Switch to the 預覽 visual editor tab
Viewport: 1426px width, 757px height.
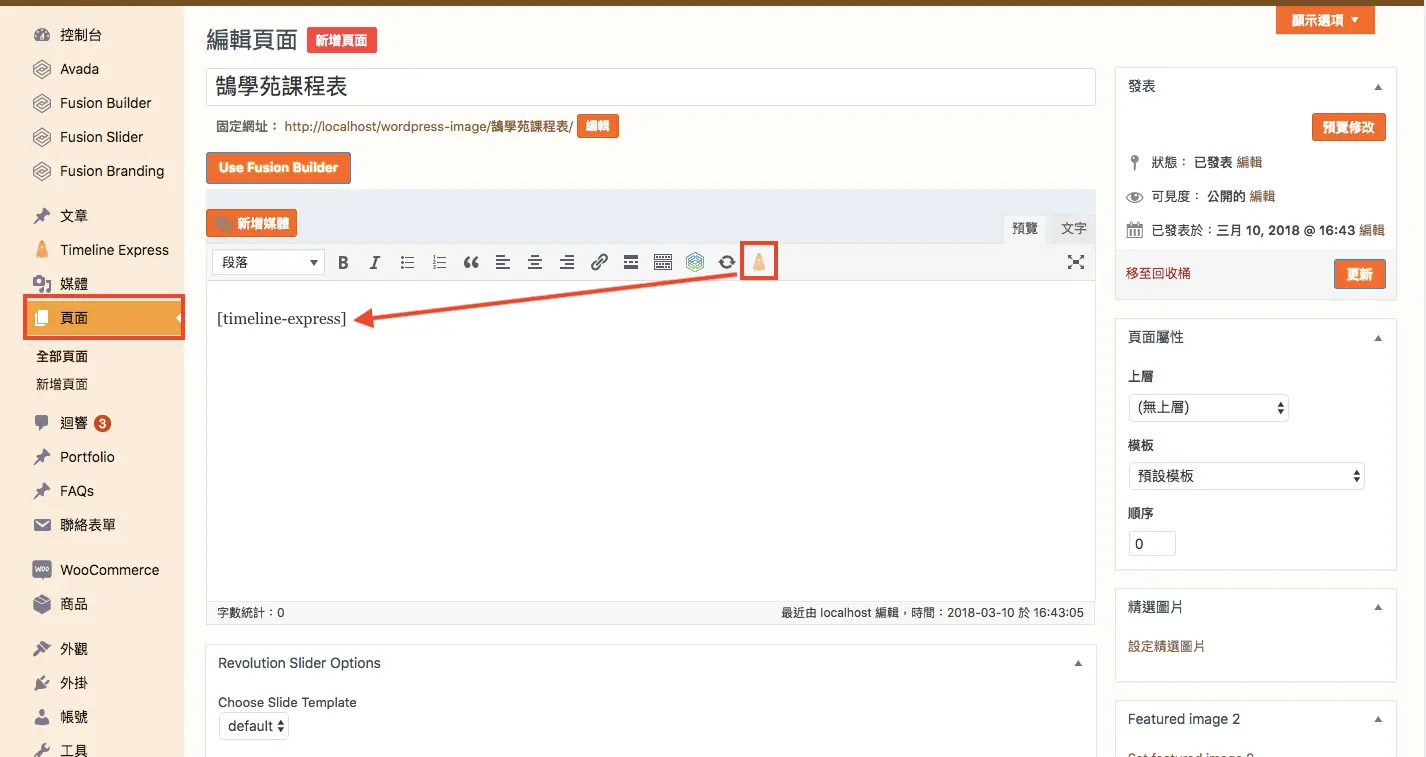pos(1025,228)
